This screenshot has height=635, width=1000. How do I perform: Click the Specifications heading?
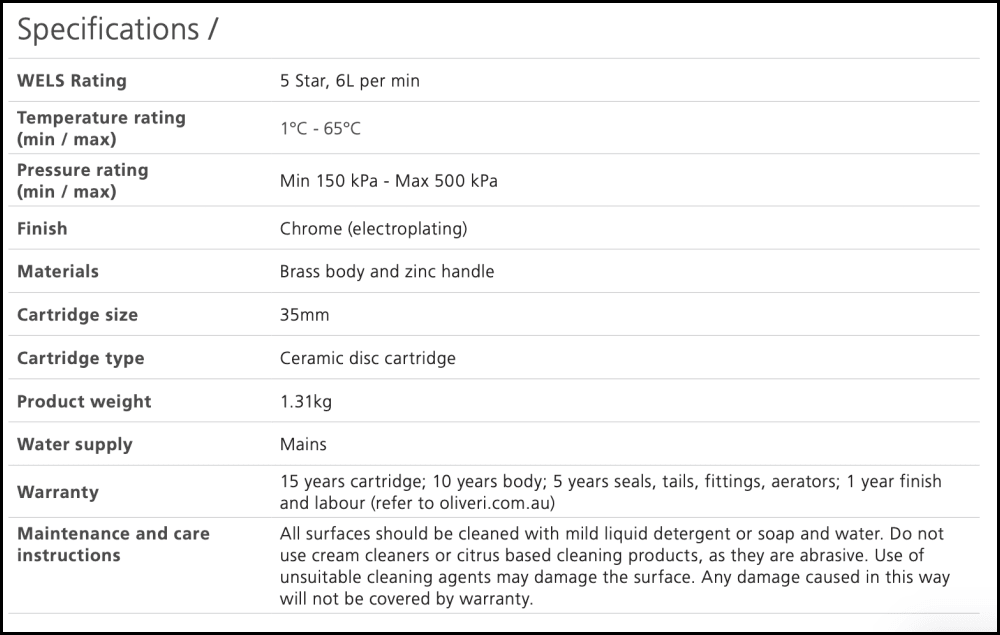pos(117,30)
